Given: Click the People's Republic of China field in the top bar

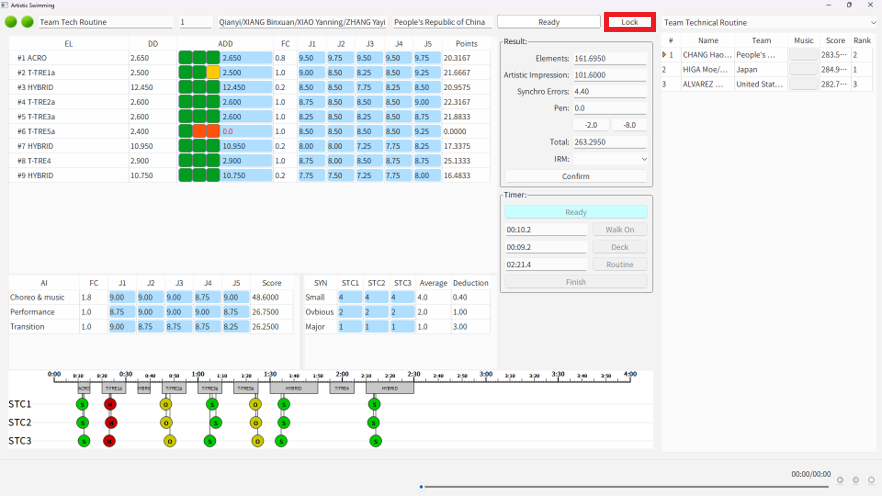Looking at the screenshot, I should coord(442,22).
